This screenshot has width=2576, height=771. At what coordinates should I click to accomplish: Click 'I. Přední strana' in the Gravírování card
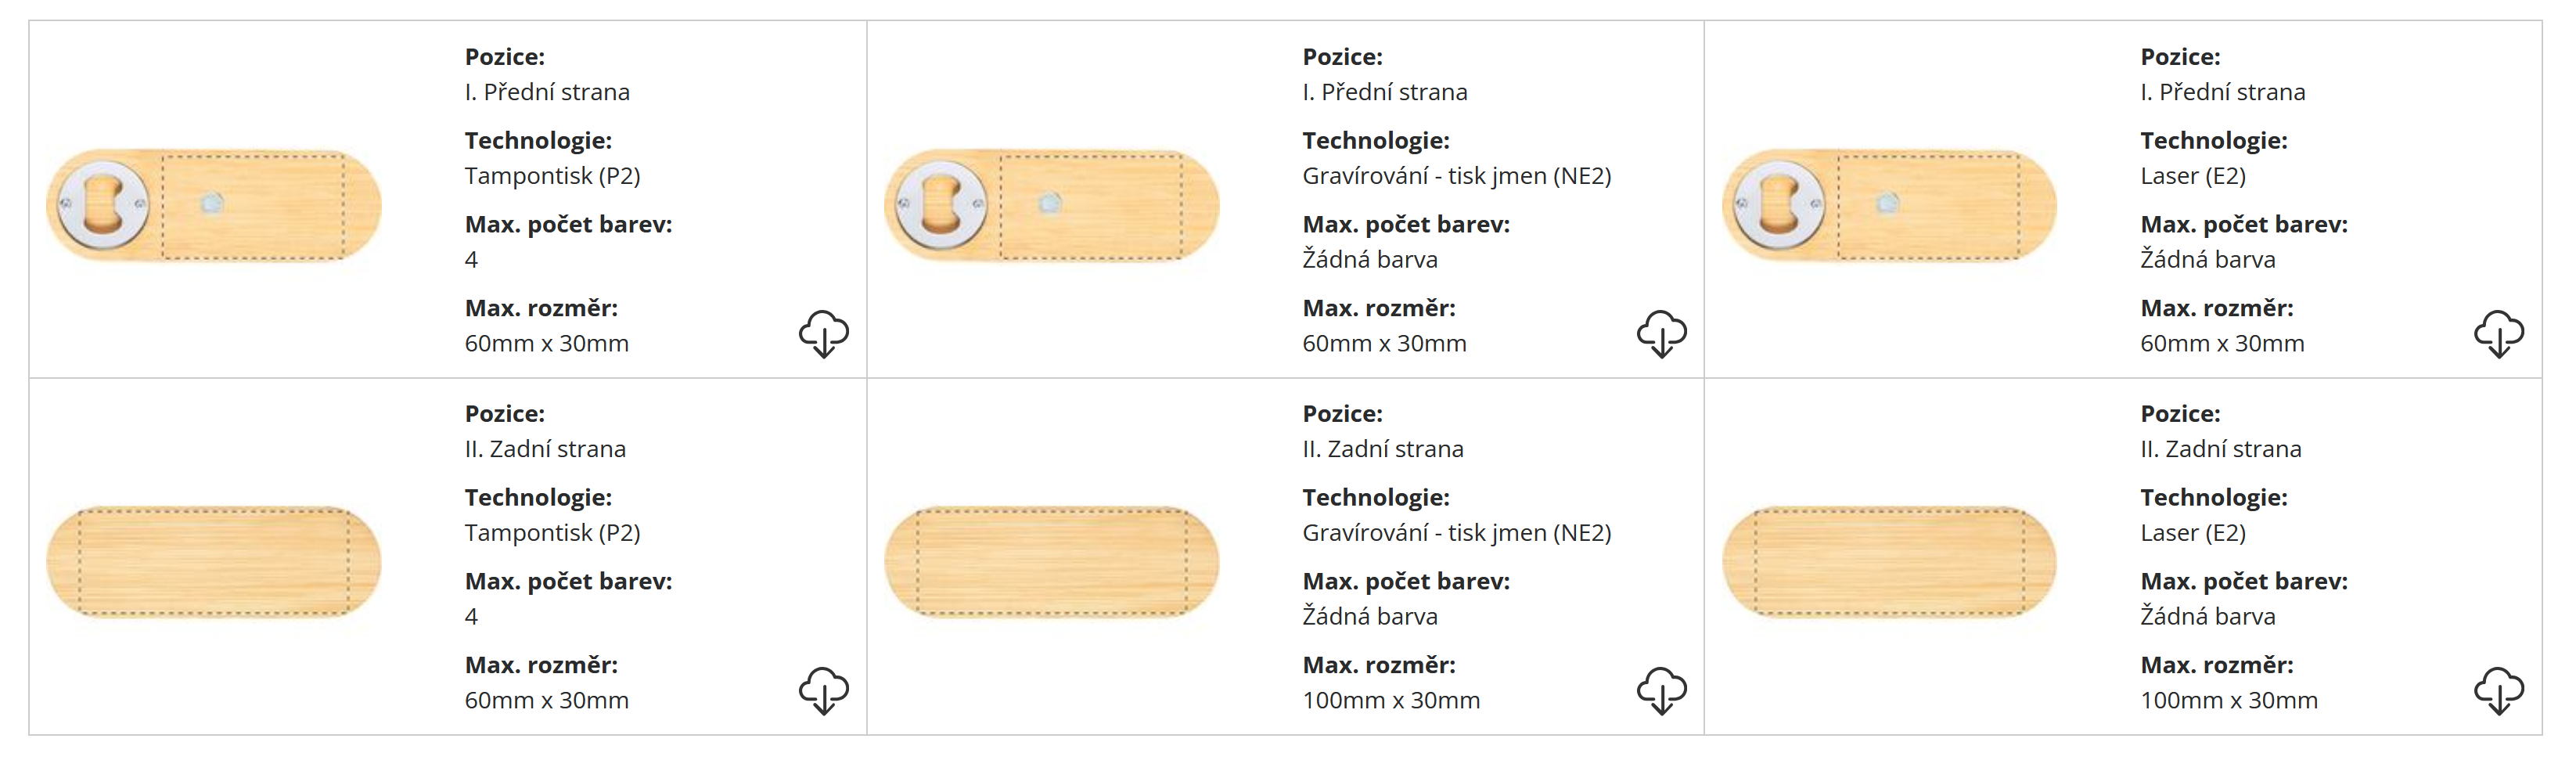point(1384,92)
